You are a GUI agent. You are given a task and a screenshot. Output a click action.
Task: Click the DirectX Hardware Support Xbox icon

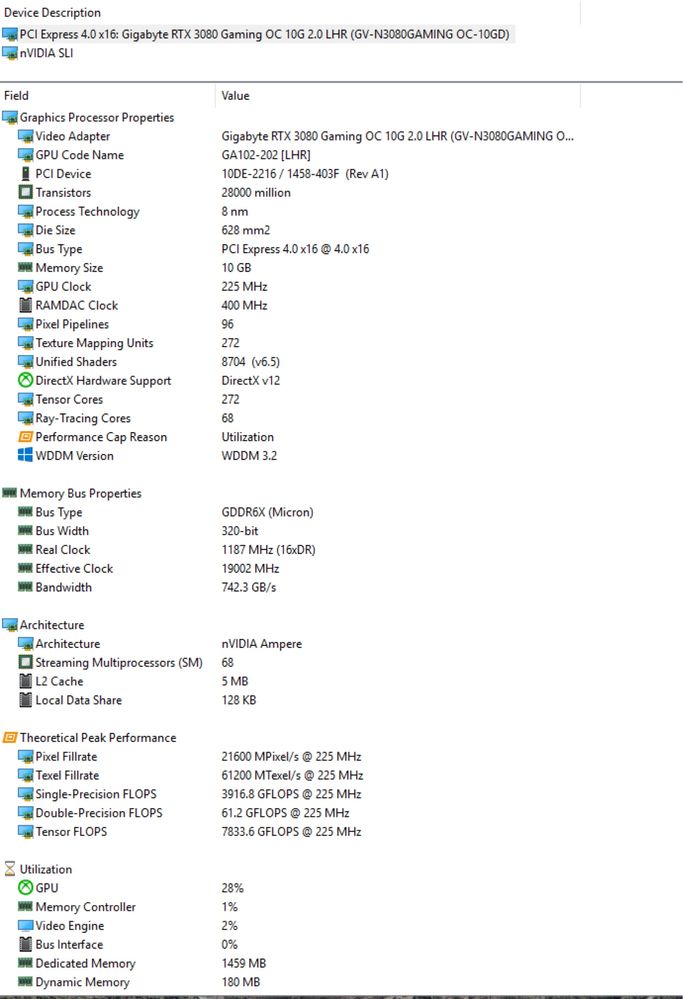(25, 380)
